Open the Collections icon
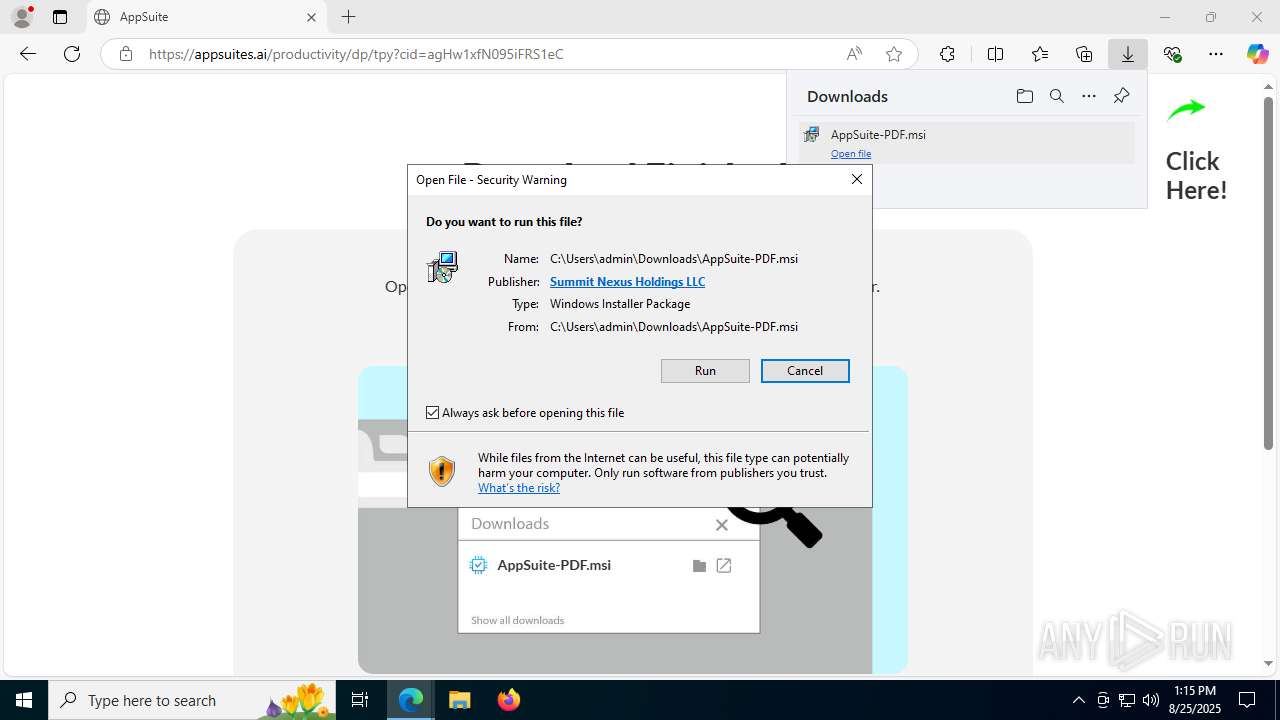The image size is (1280, 720). coord(1084,54)
